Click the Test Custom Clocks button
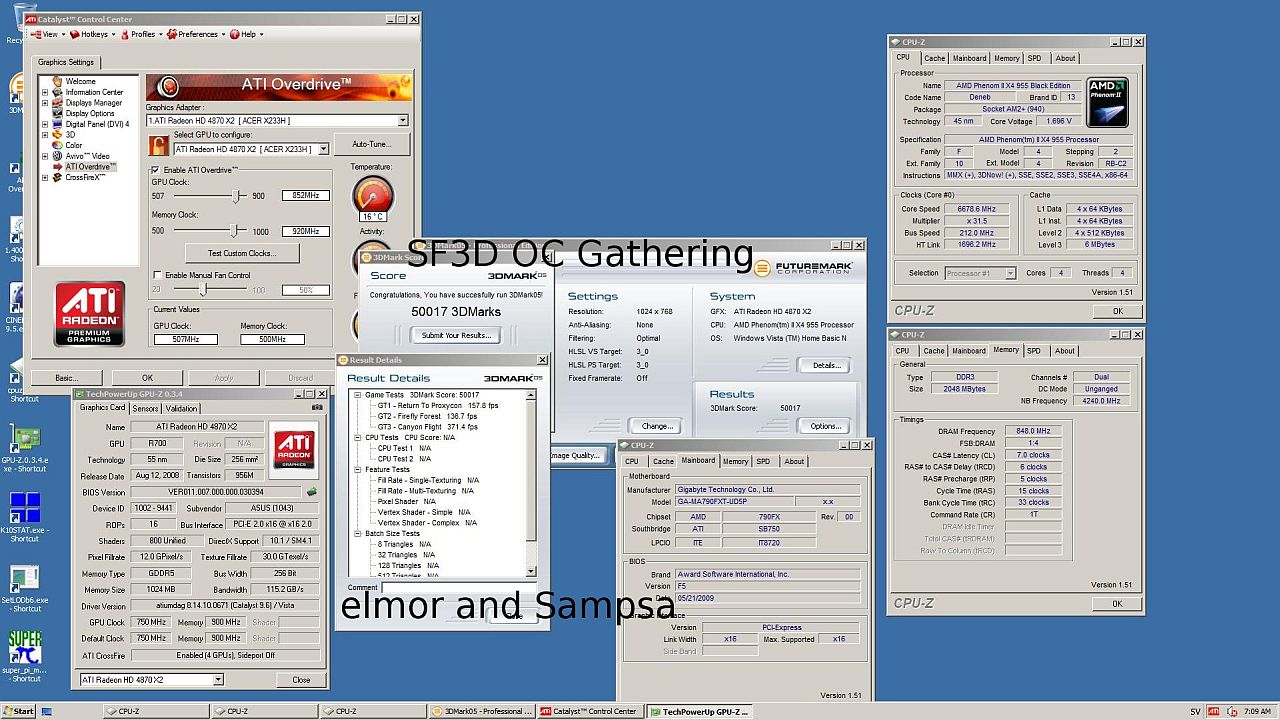The image size is (1280, 720). pos(241,253)
